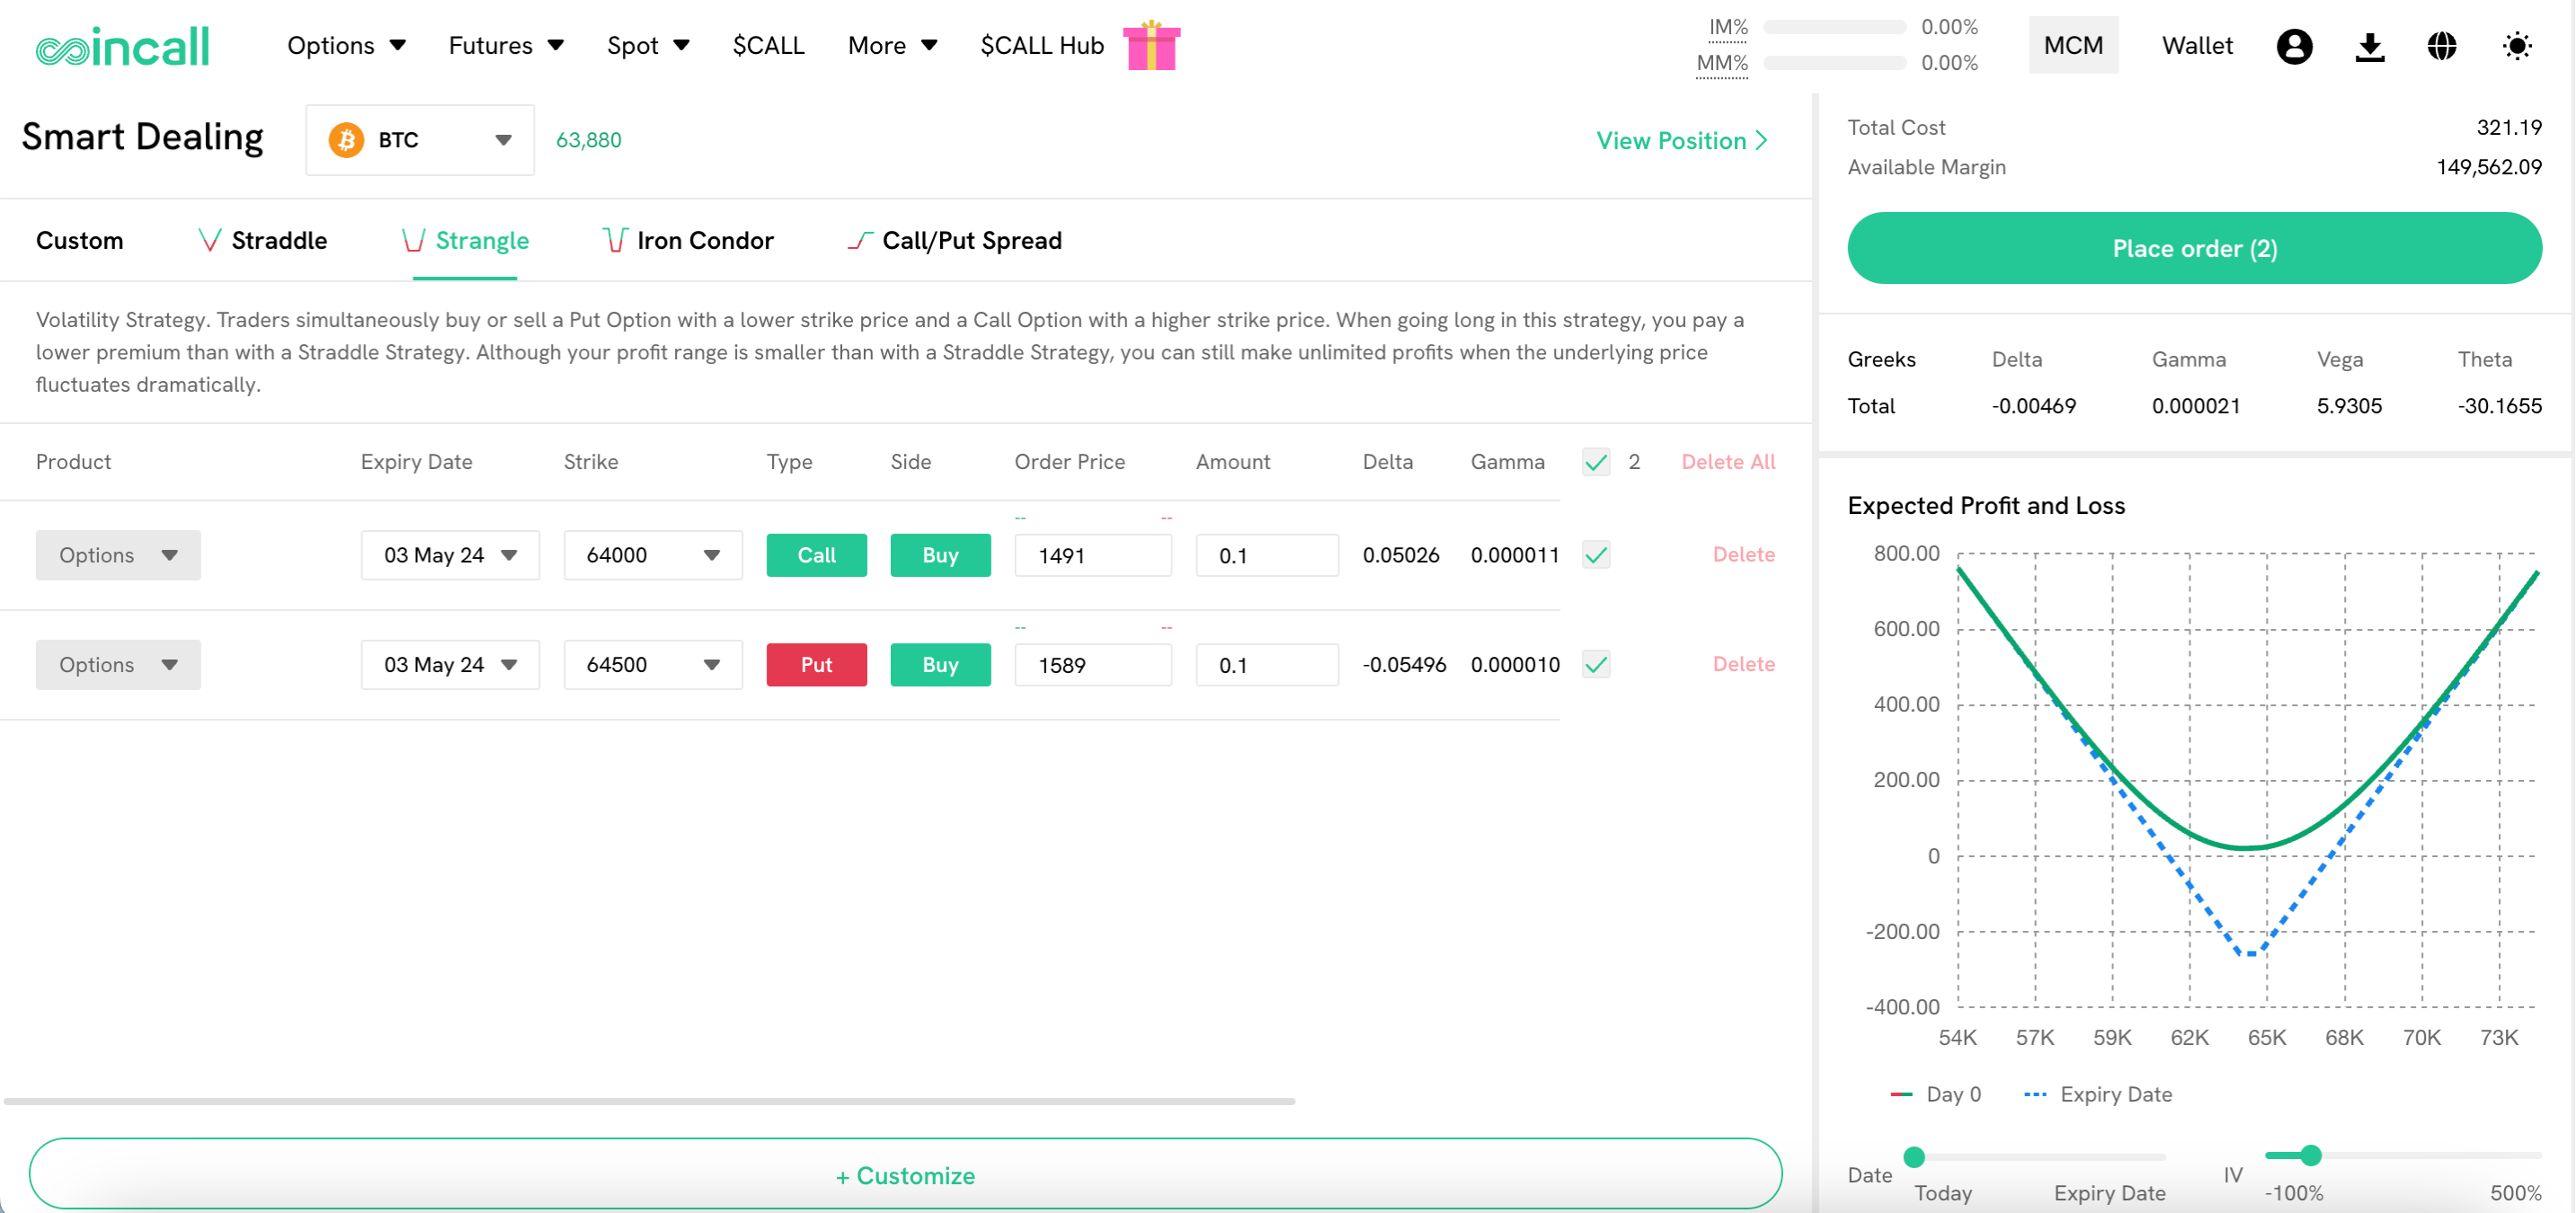The image size is (2576, 1213).
Task: Switch to the Call/Put Spread tab
Action: coord(954,240)
